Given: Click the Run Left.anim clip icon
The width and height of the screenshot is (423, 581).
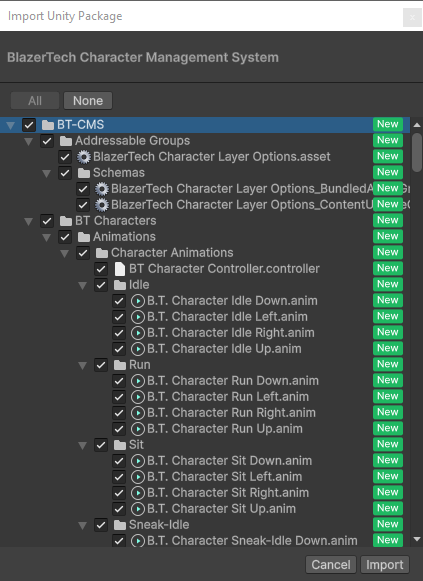Looking at the screenshot, I should coord(138,397).
